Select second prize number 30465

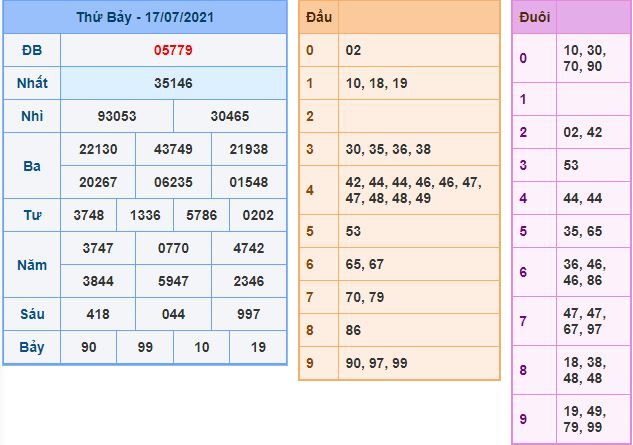(x=230, y=116)
